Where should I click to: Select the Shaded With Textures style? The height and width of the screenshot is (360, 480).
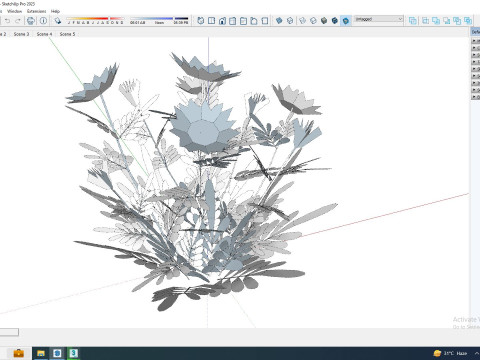(335, 21)
